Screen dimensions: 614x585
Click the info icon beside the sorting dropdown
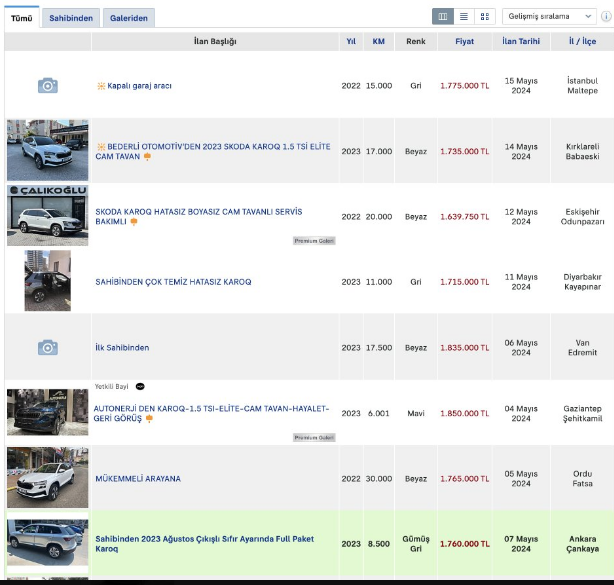point(606,17)
